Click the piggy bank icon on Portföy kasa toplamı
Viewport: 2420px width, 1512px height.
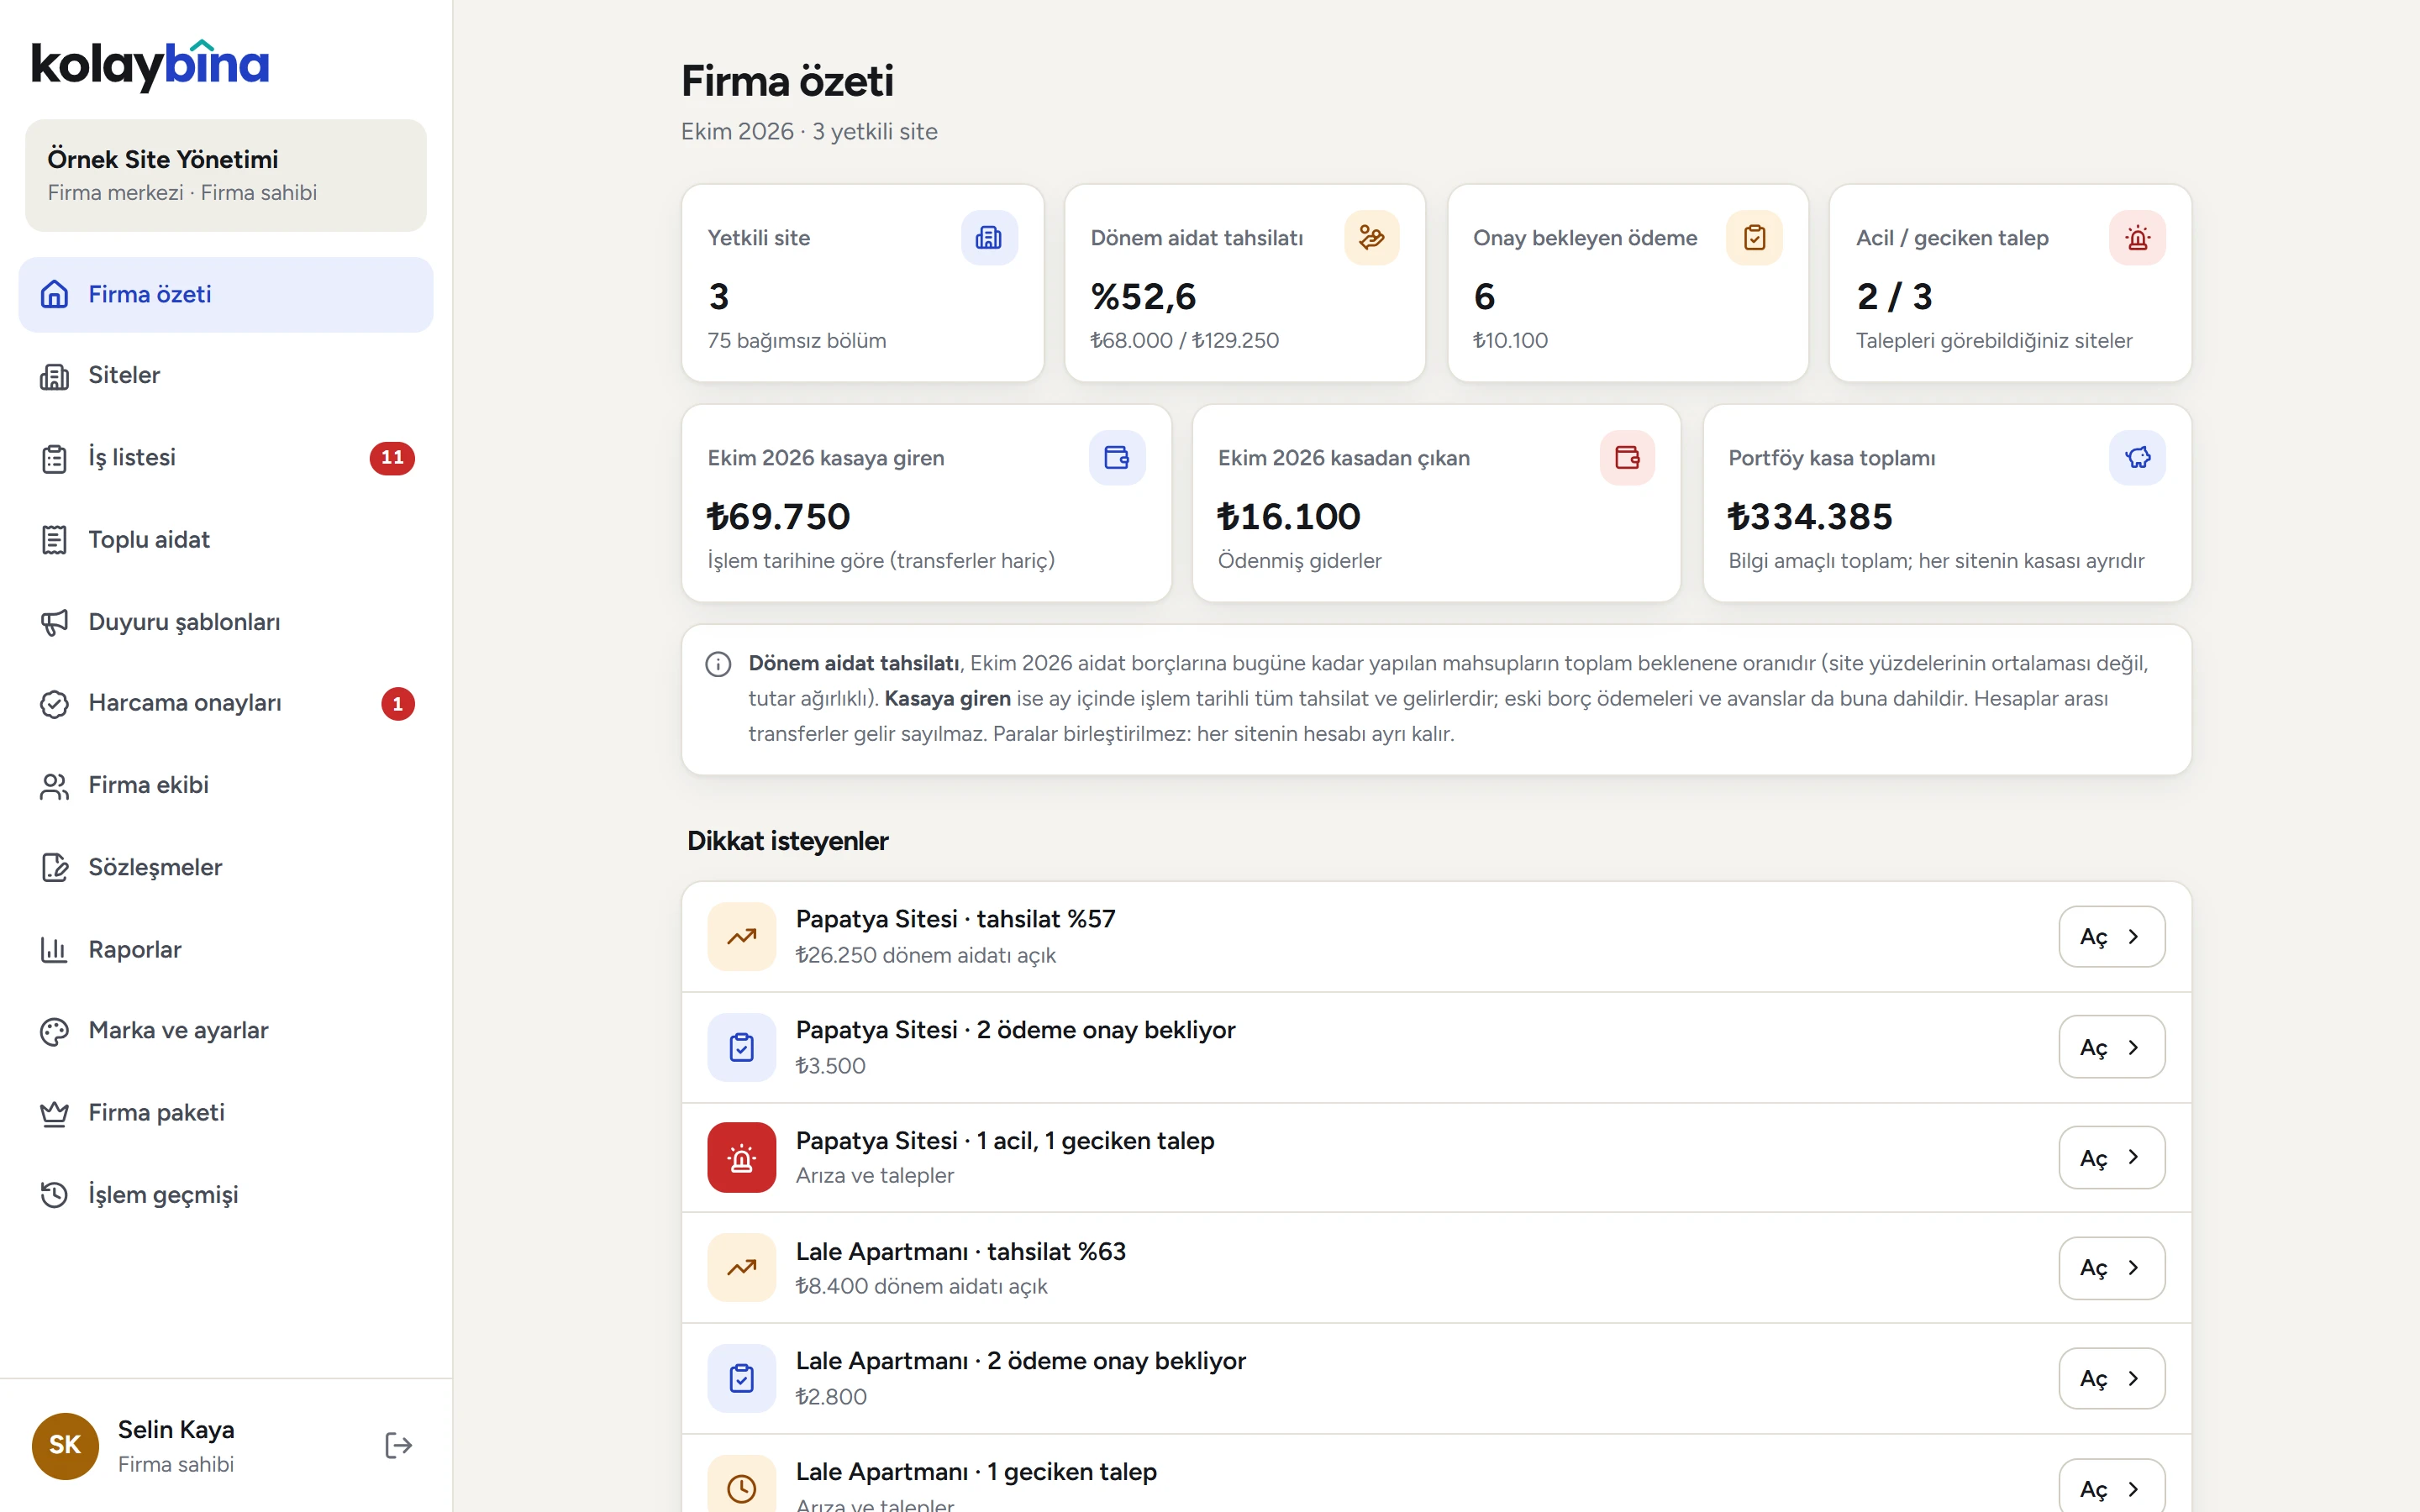pos(2137,457)
